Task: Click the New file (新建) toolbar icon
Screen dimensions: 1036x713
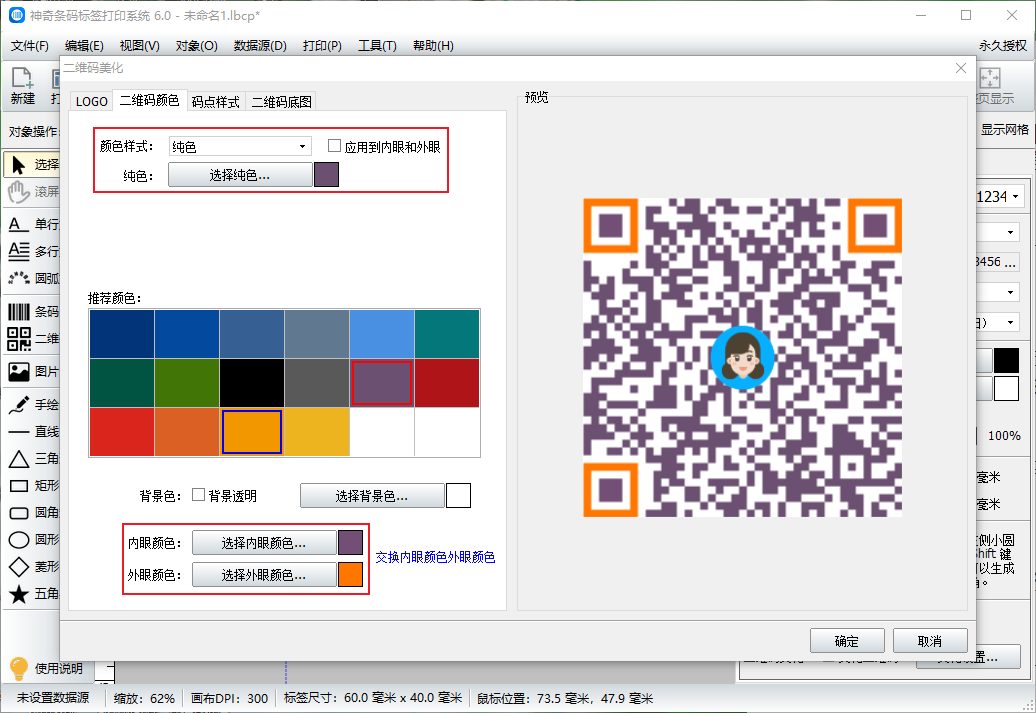Action: point(22,84)
